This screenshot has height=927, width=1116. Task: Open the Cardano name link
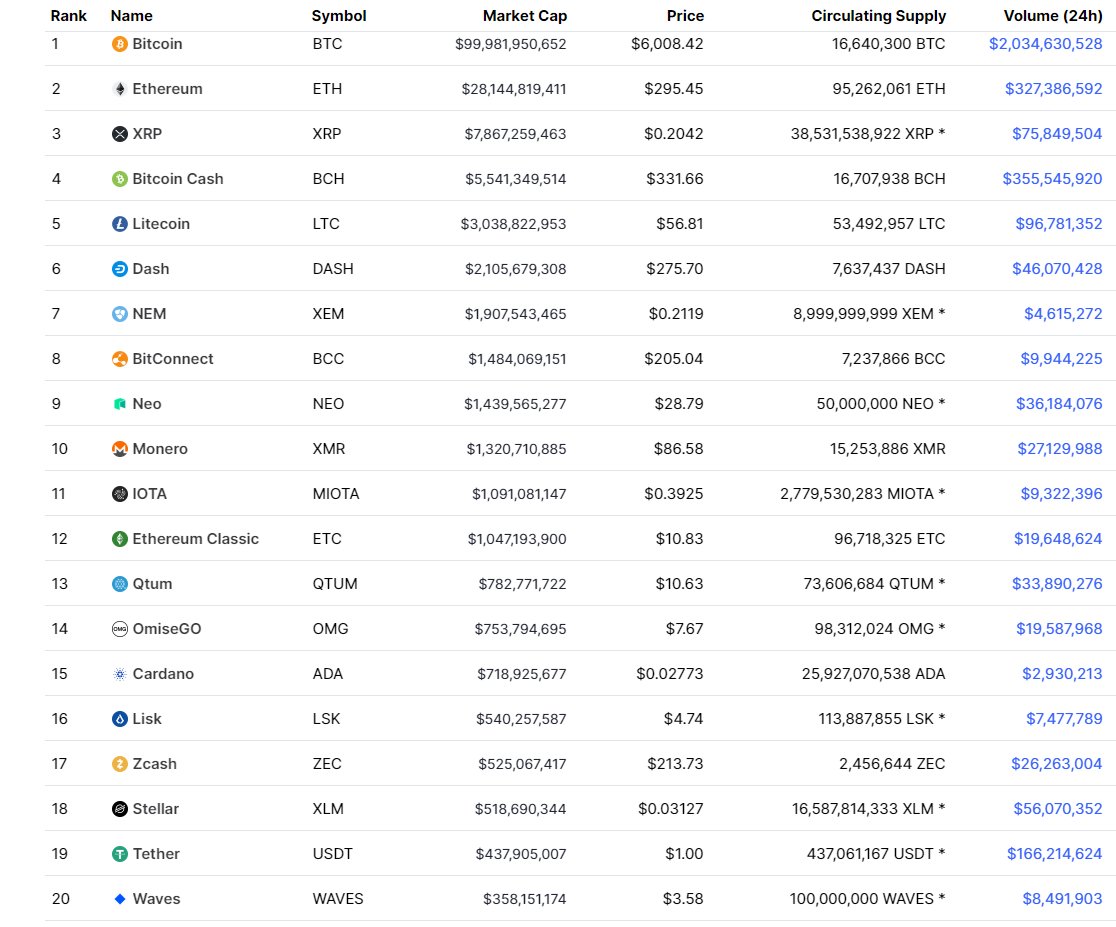tap(163, 674)
